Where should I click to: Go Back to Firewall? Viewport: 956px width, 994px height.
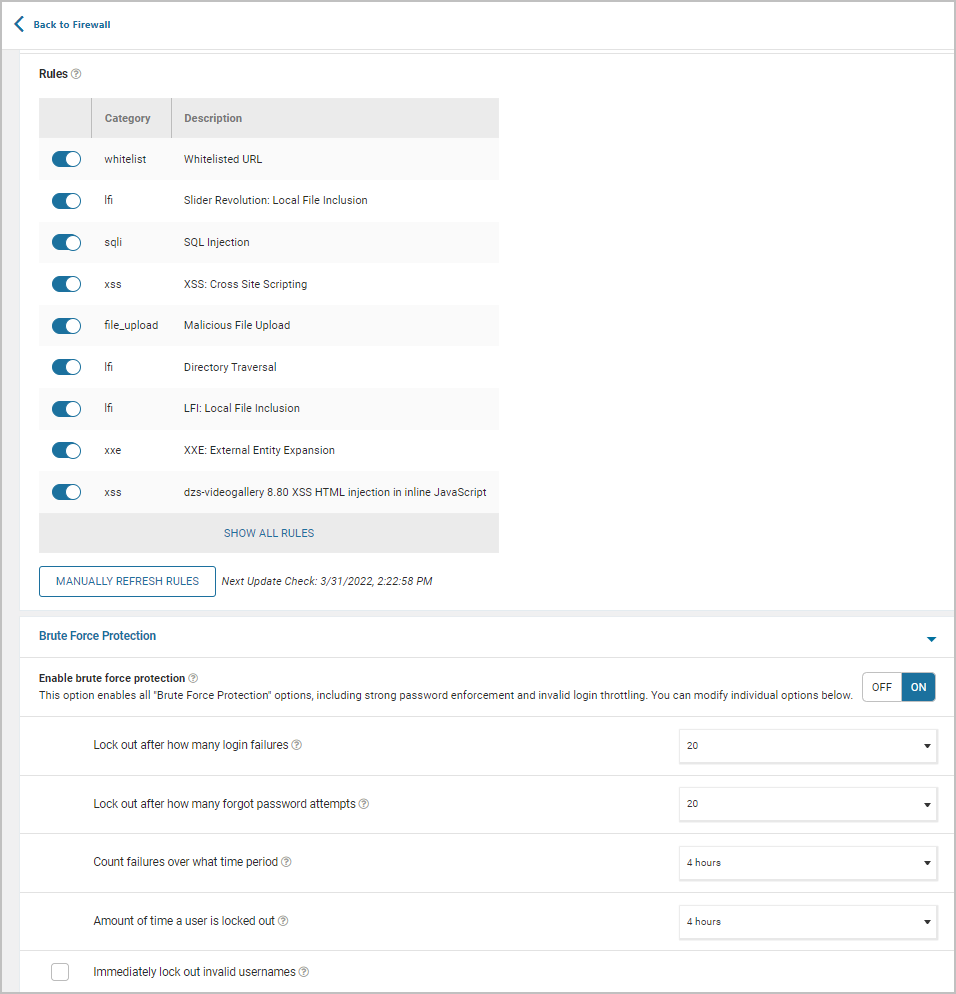pos(72,25)
